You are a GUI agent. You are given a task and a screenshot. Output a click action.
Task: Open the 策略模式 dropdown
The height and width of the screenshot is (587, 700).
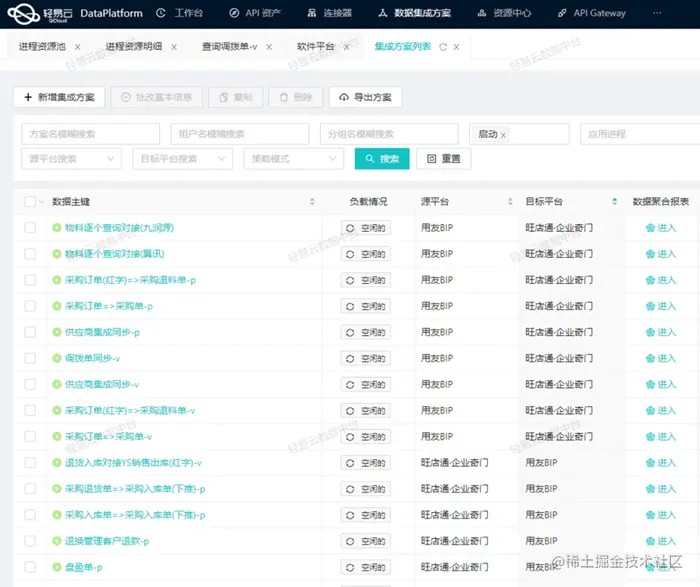coord(293,158)
